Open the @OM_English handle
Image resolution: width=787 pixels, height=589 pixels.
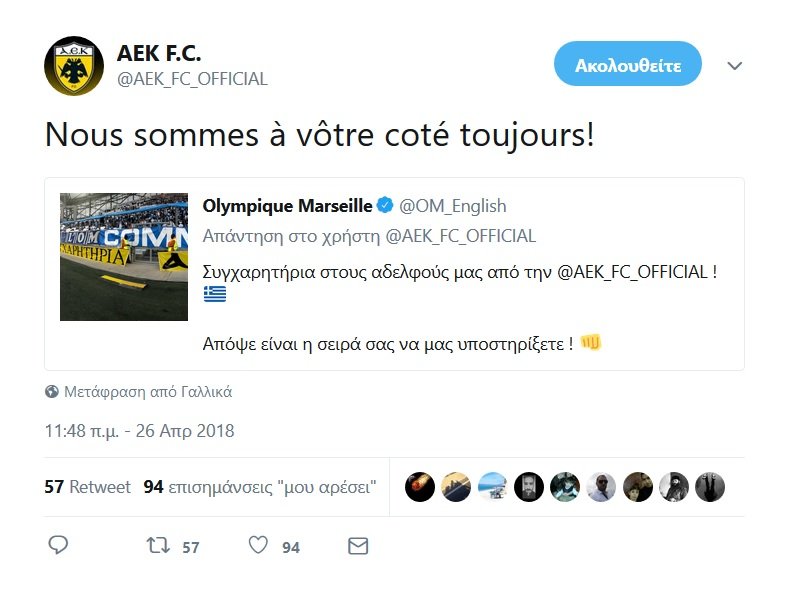pos(453,206)
